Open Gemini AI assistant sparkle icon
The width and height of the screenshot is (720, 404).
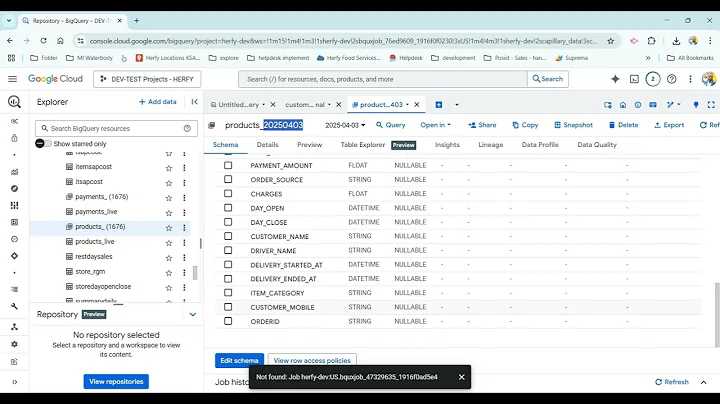(615, 79)
